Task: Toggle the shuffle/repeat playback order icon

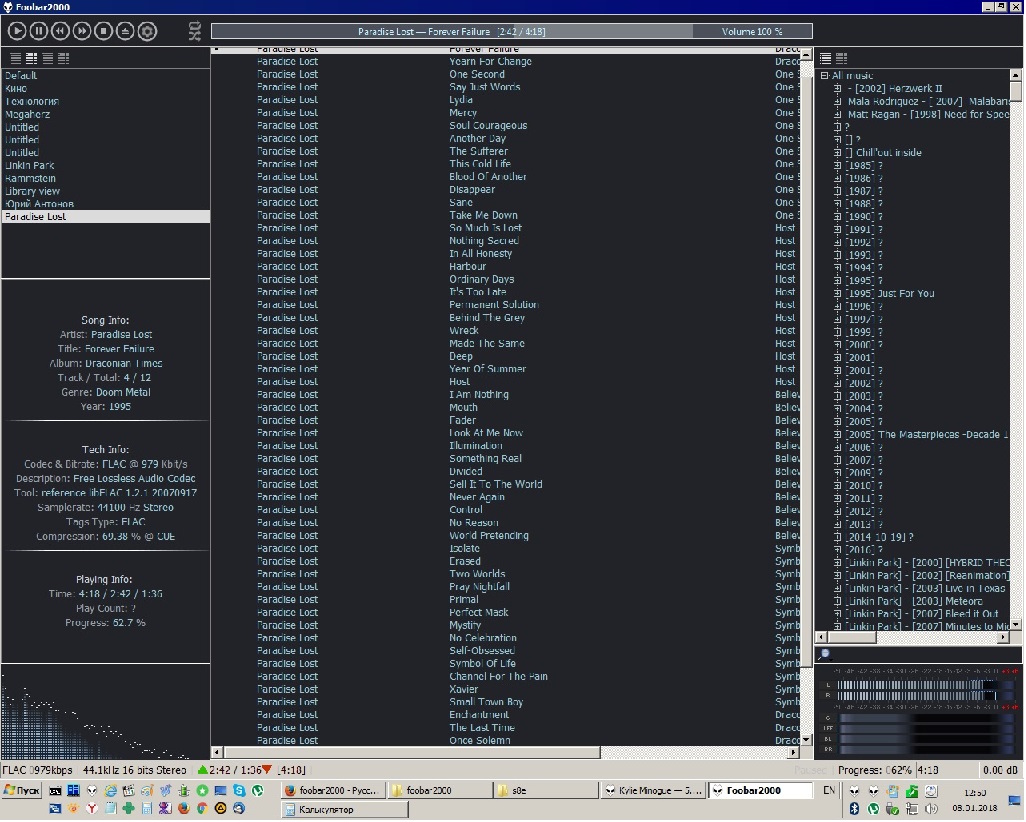Action: 195,32
